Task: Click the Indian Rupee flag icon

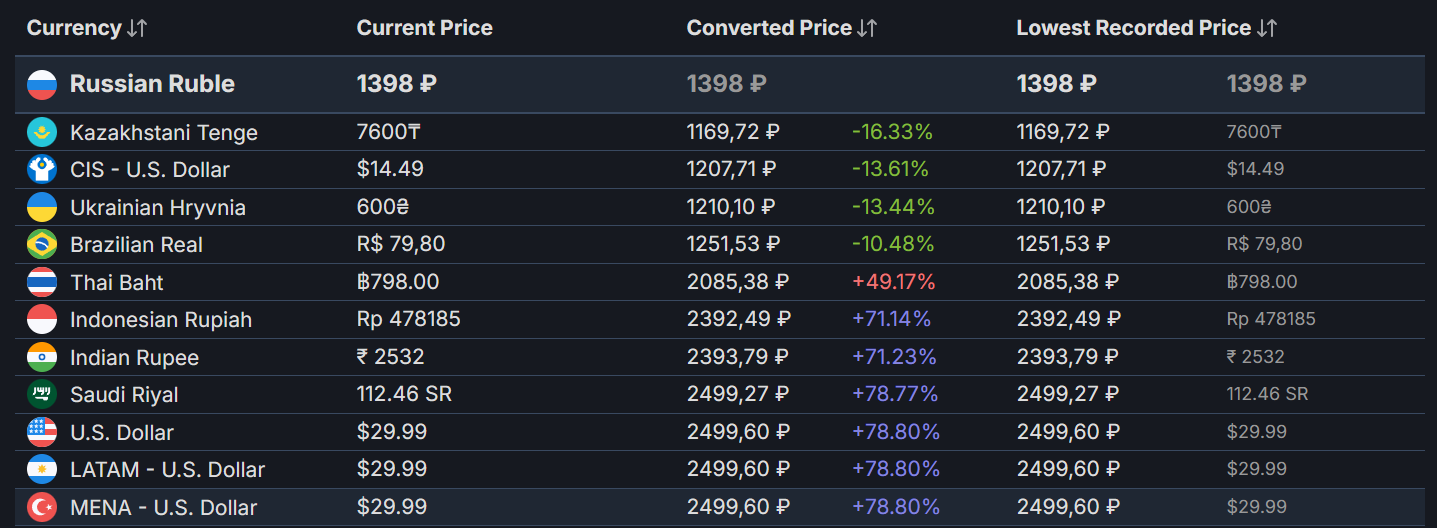Action: [x=42, y=357]
